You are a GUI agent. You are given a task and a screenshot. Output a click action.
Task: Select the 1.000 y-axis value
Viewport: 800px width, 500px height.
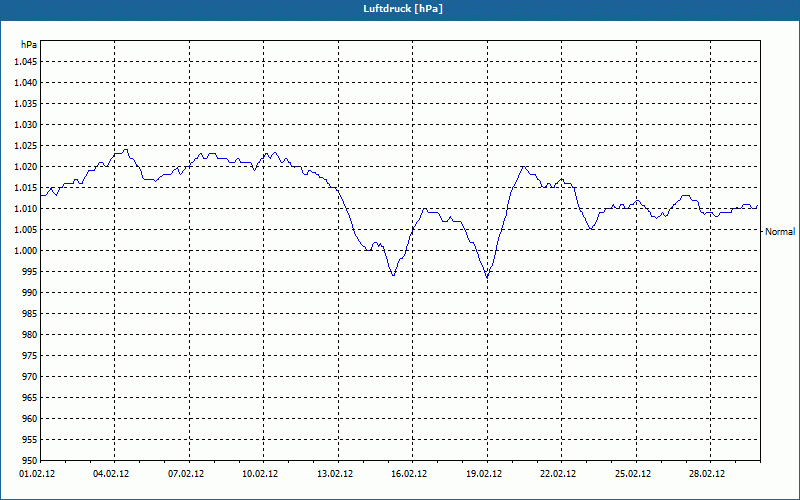click(27, 251)
